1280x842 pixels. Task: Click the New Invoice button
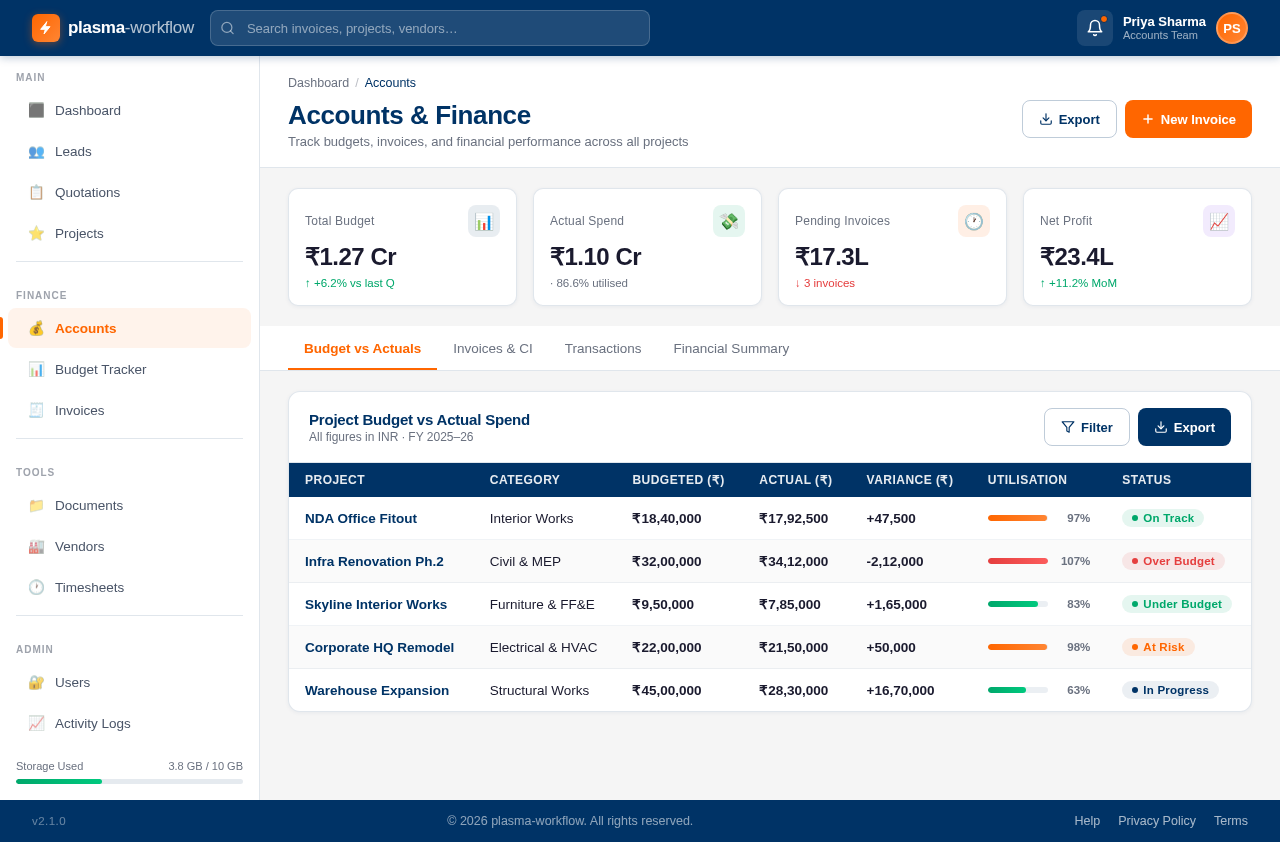(x=1188, y=118)
